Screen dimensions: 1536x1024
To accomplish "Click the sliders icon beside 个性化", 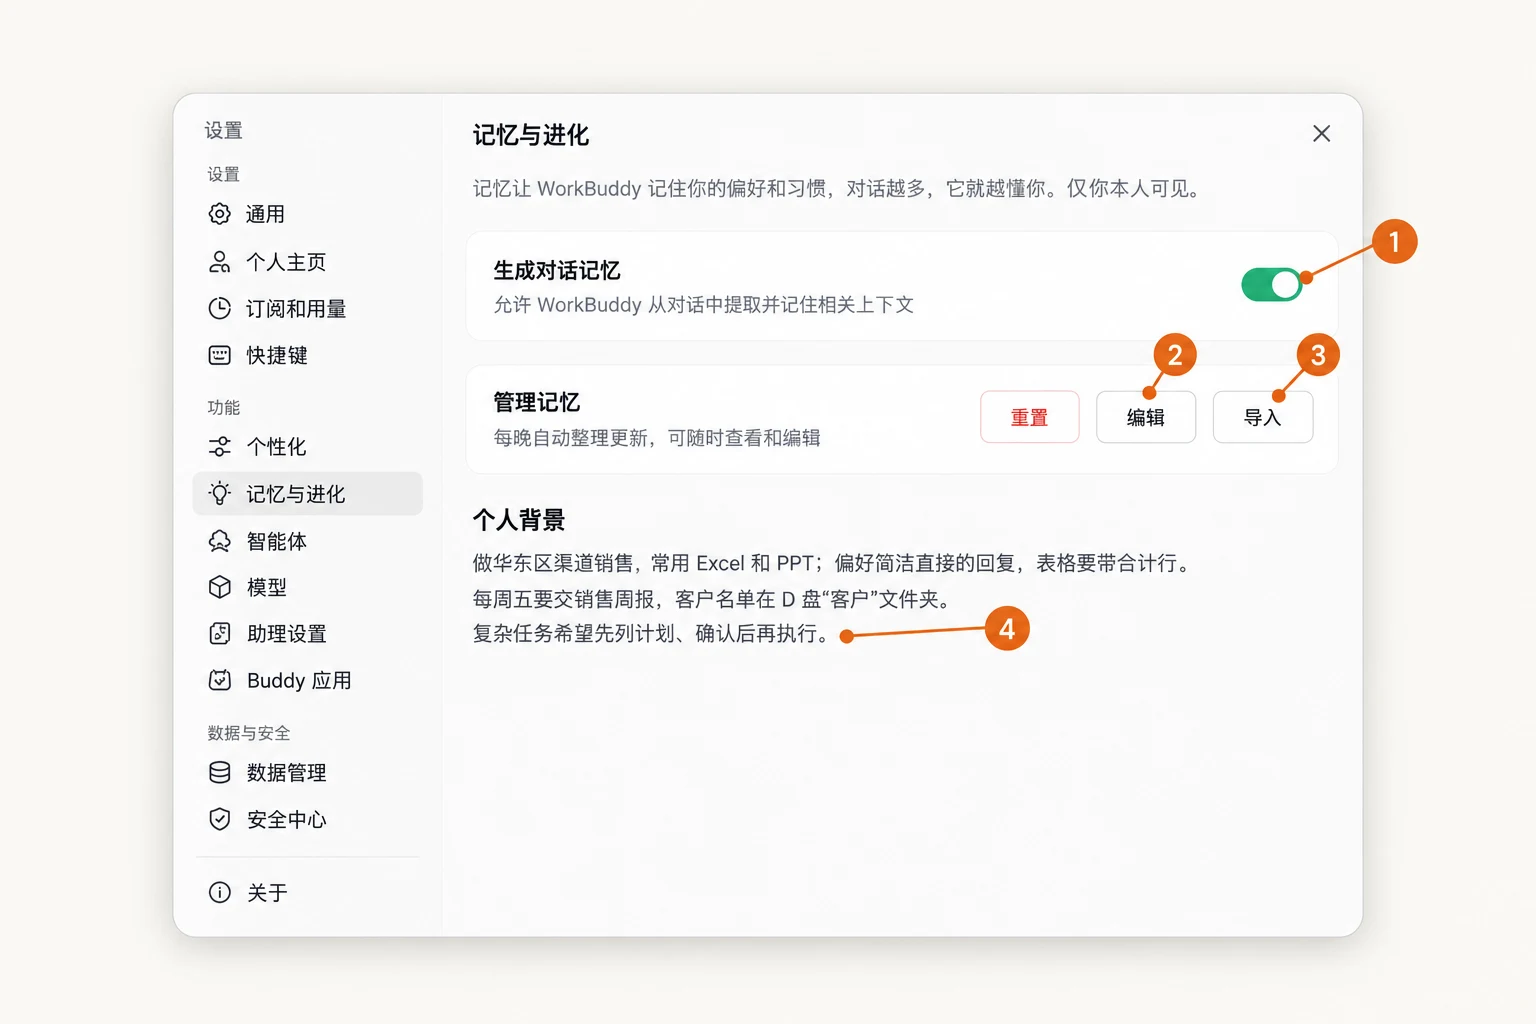I will click(219, 446).
